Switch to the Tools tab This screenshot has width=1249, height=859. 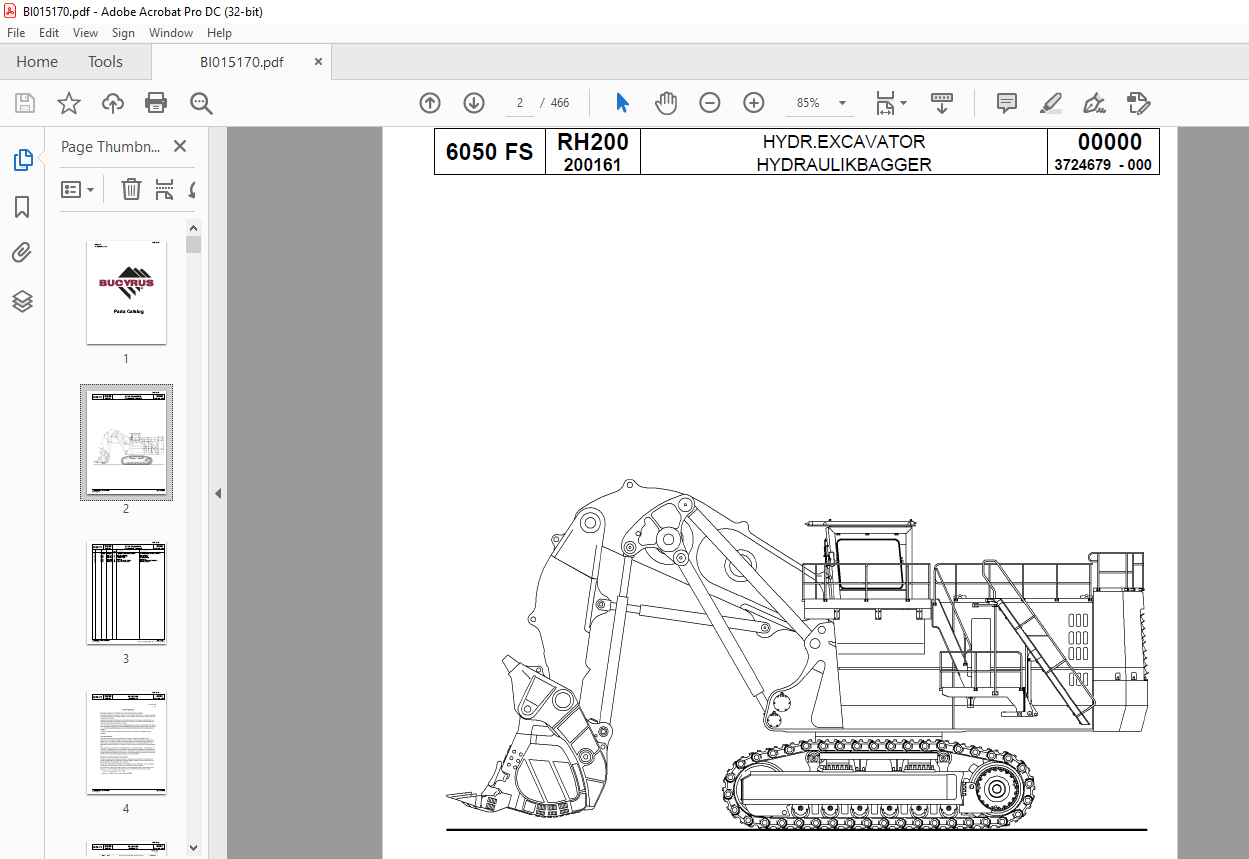105,62
